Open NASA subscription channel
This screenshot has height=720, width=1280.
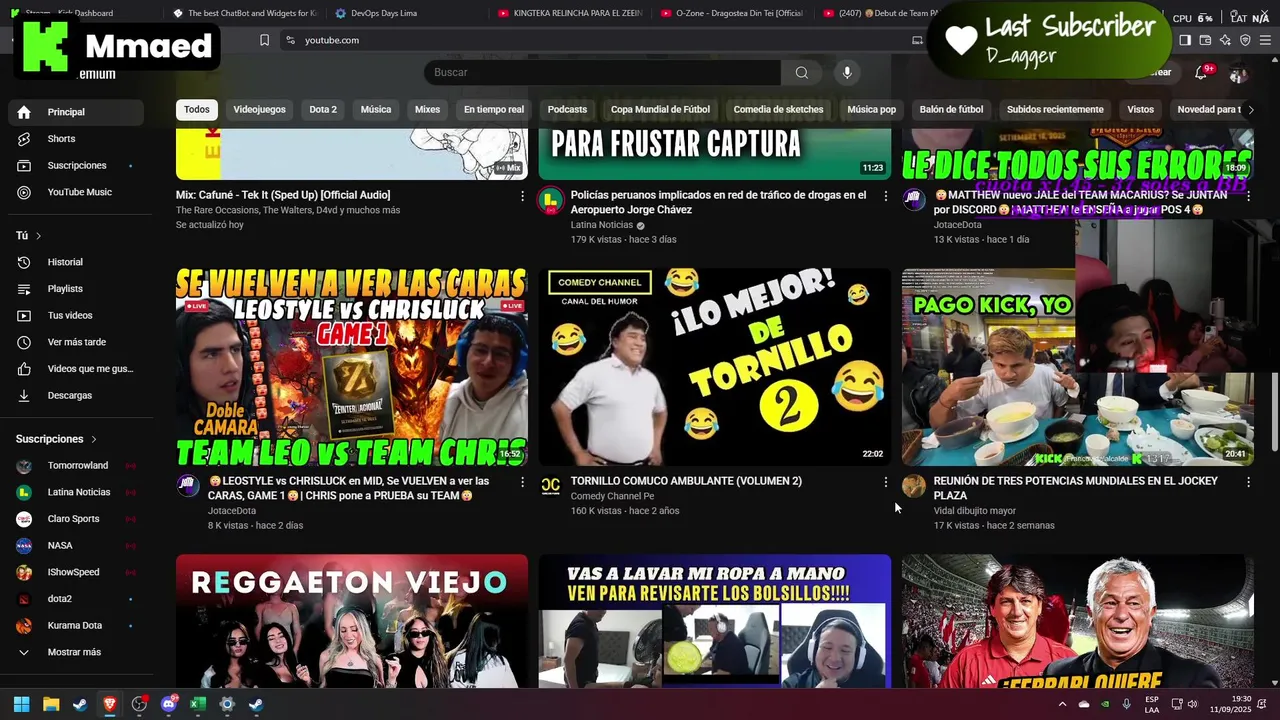tap(76, 546)
